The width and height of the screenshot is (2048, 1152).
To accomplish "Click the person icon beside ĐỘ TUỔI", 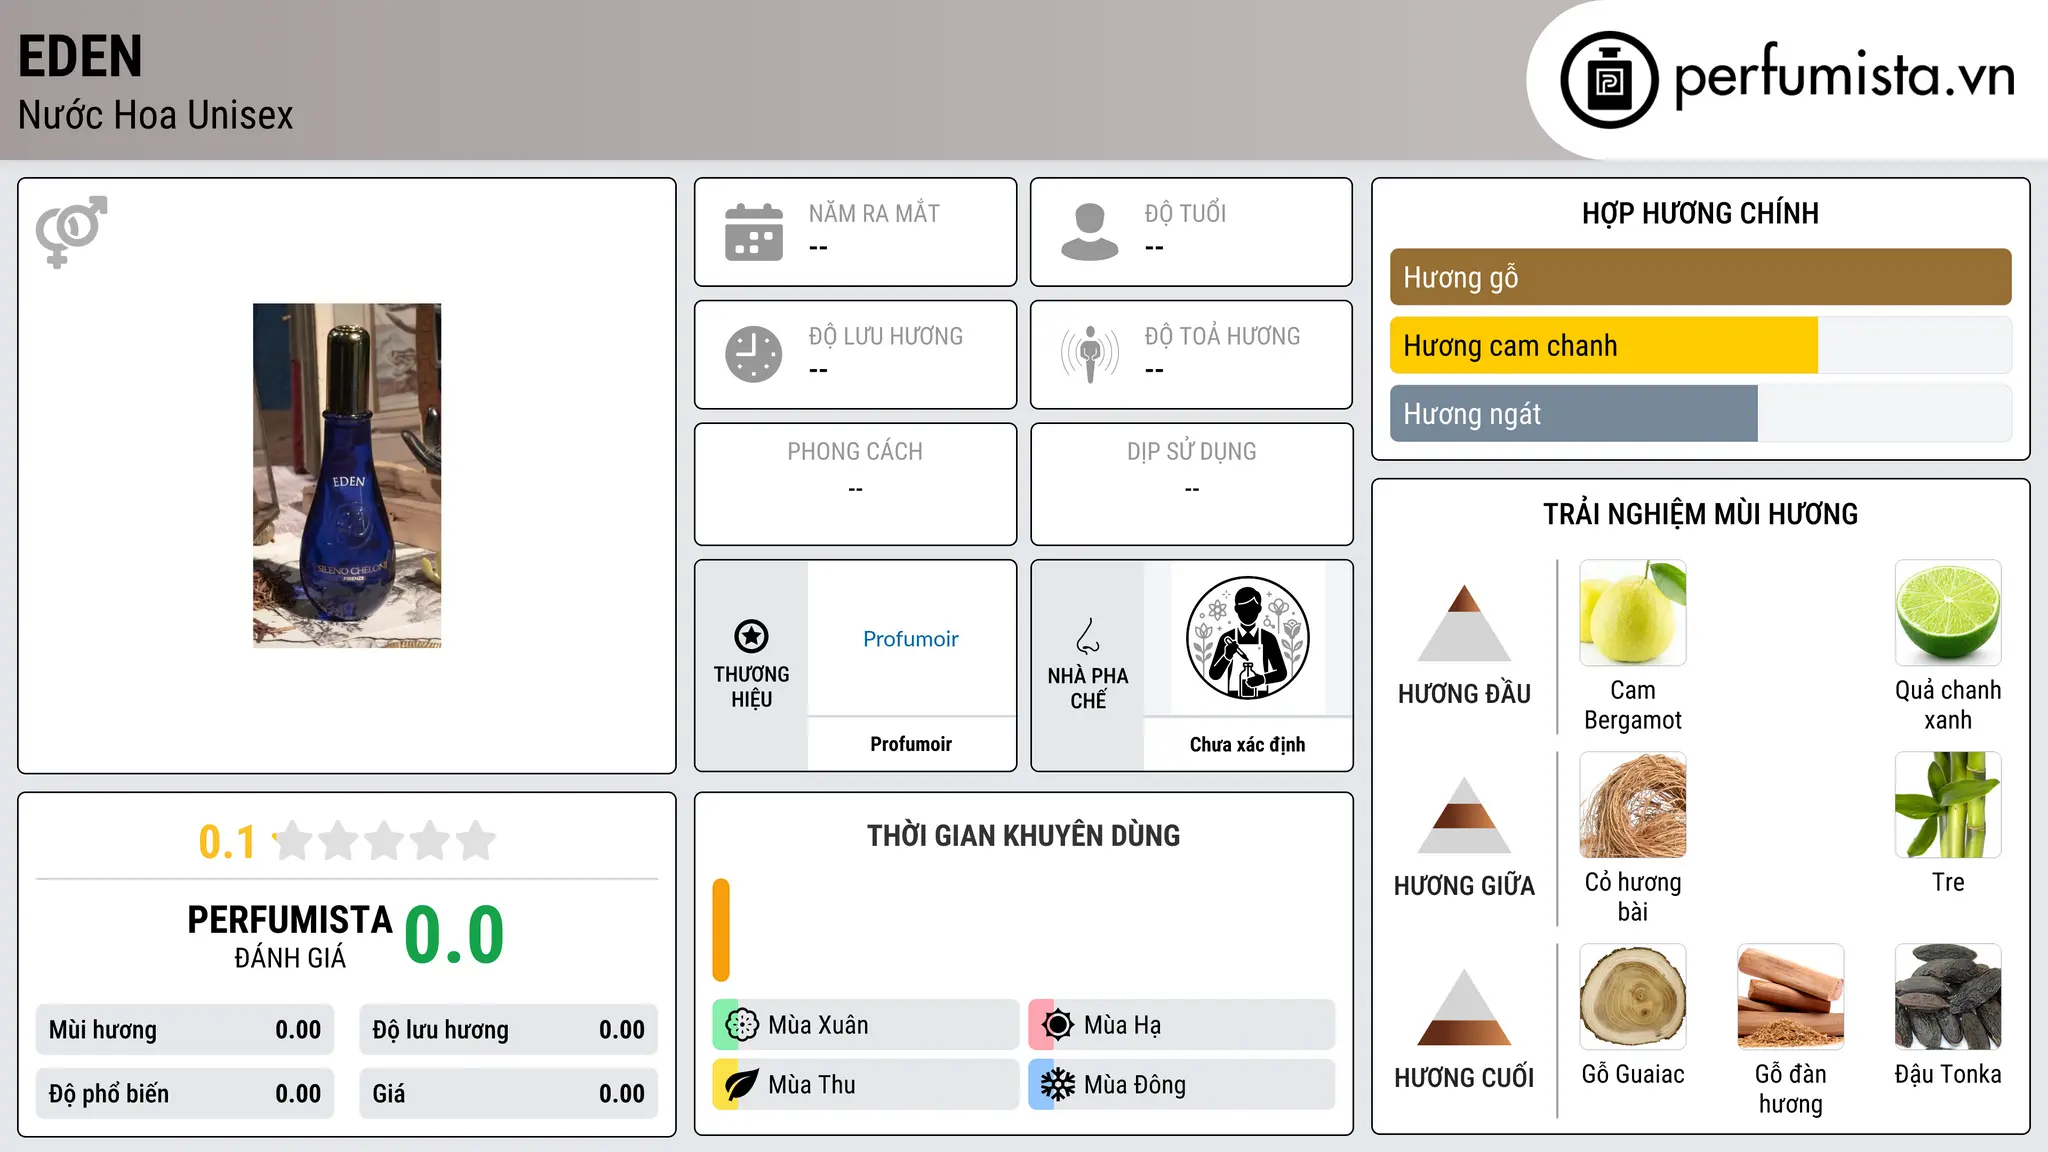I will coord(1090,232).
